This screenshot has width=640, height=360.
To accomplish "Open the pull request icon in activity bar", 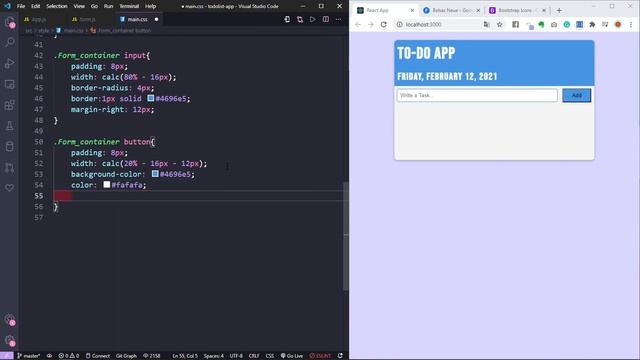I will 9,167.
